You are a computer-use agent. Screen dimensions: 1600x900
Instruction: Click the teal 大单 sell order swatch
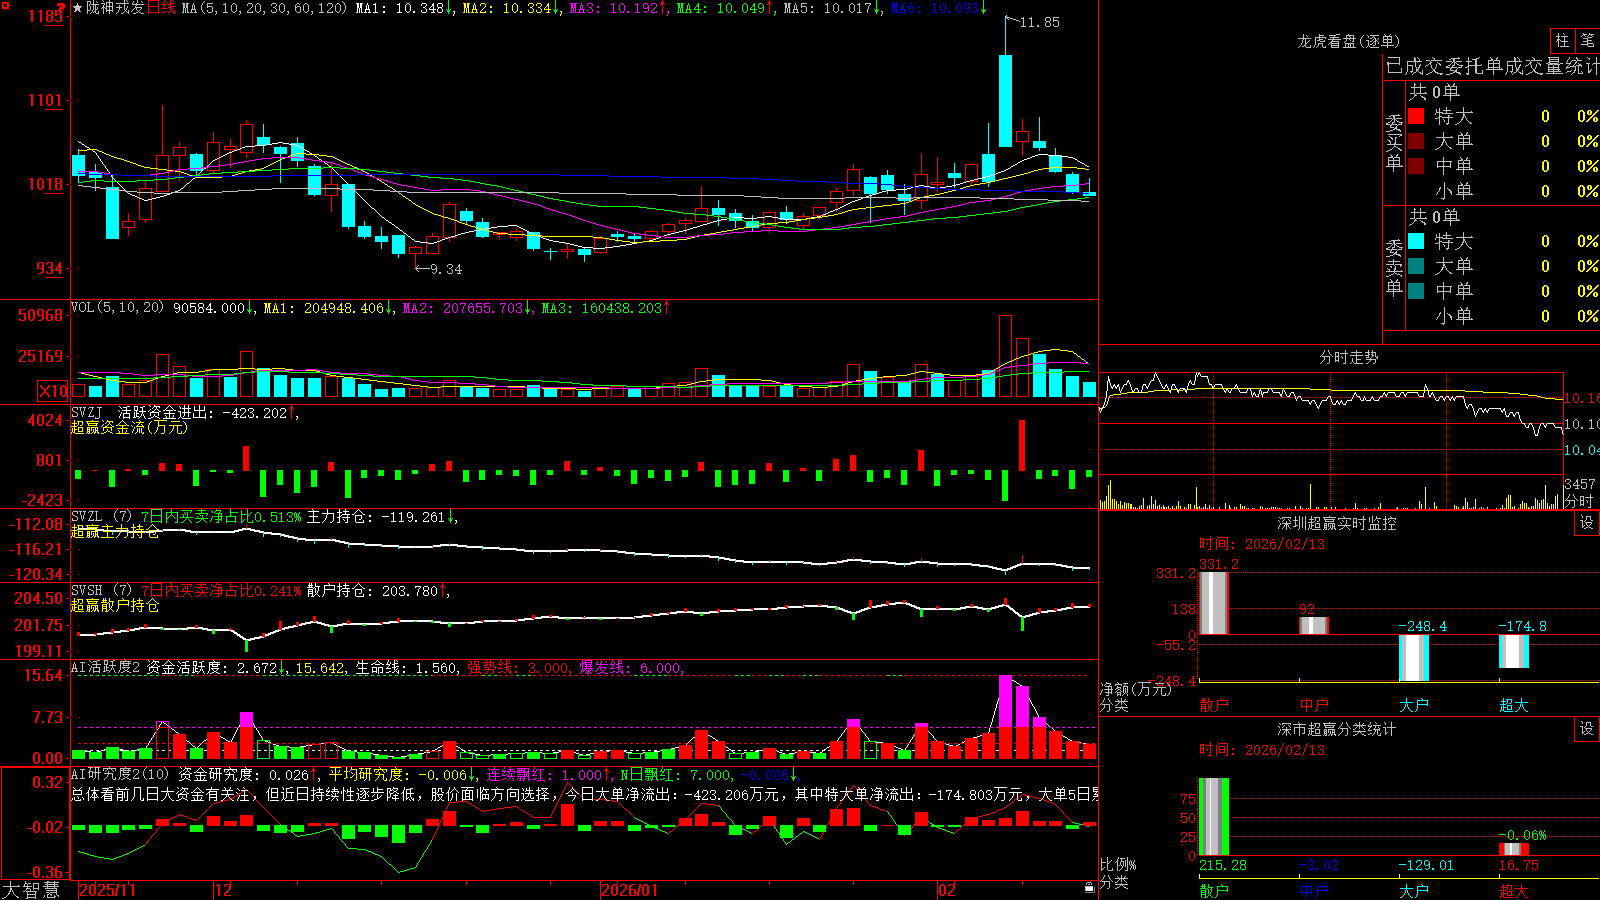tap(1416, 266)
